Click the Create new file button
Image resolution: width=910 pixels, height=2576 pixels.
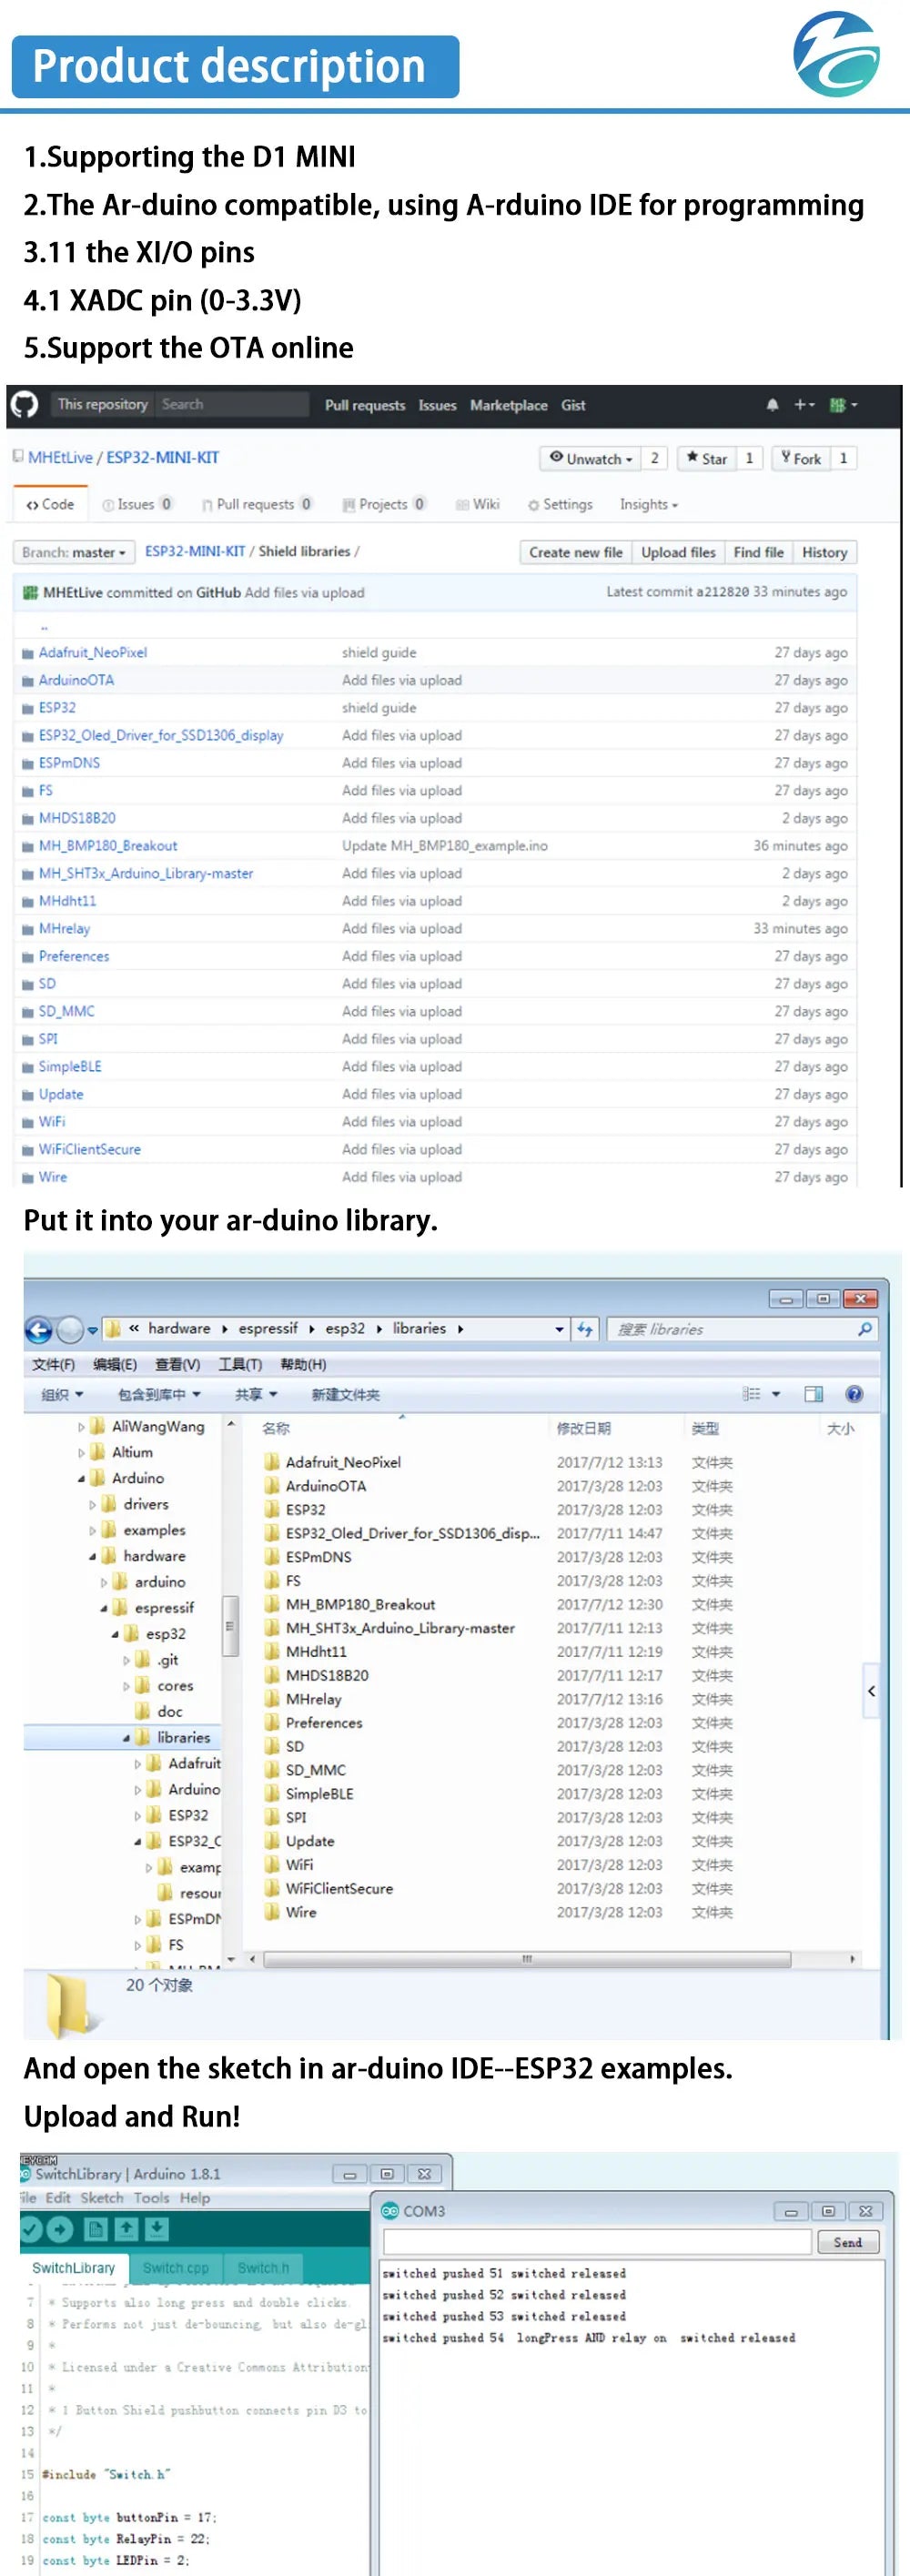pyautogui.click(x=575, y=552)
